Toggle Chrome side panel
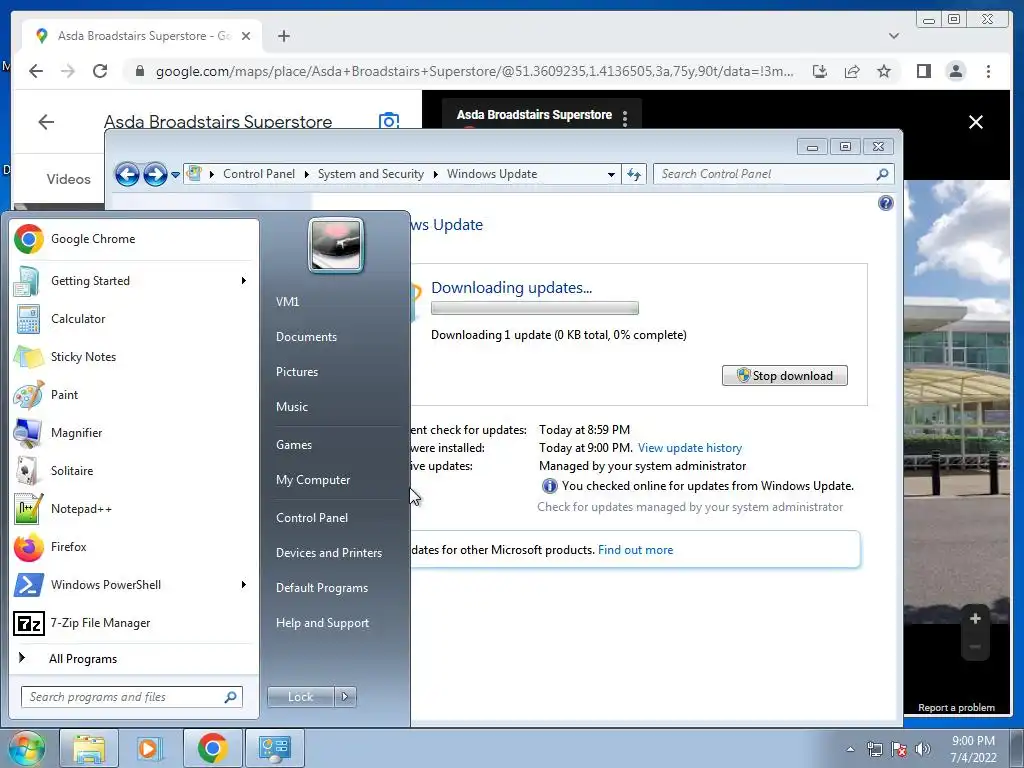1024x768 pixels. 923,71
